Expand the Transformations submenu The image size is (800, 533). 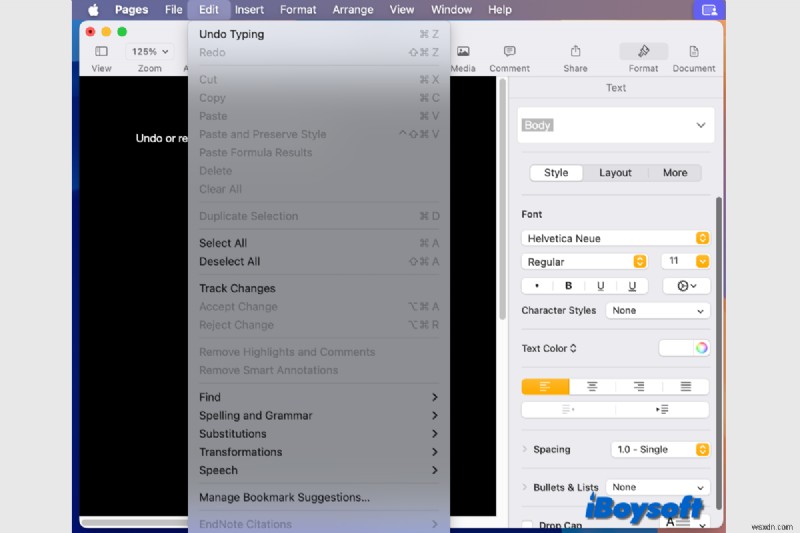coord(319,452)
